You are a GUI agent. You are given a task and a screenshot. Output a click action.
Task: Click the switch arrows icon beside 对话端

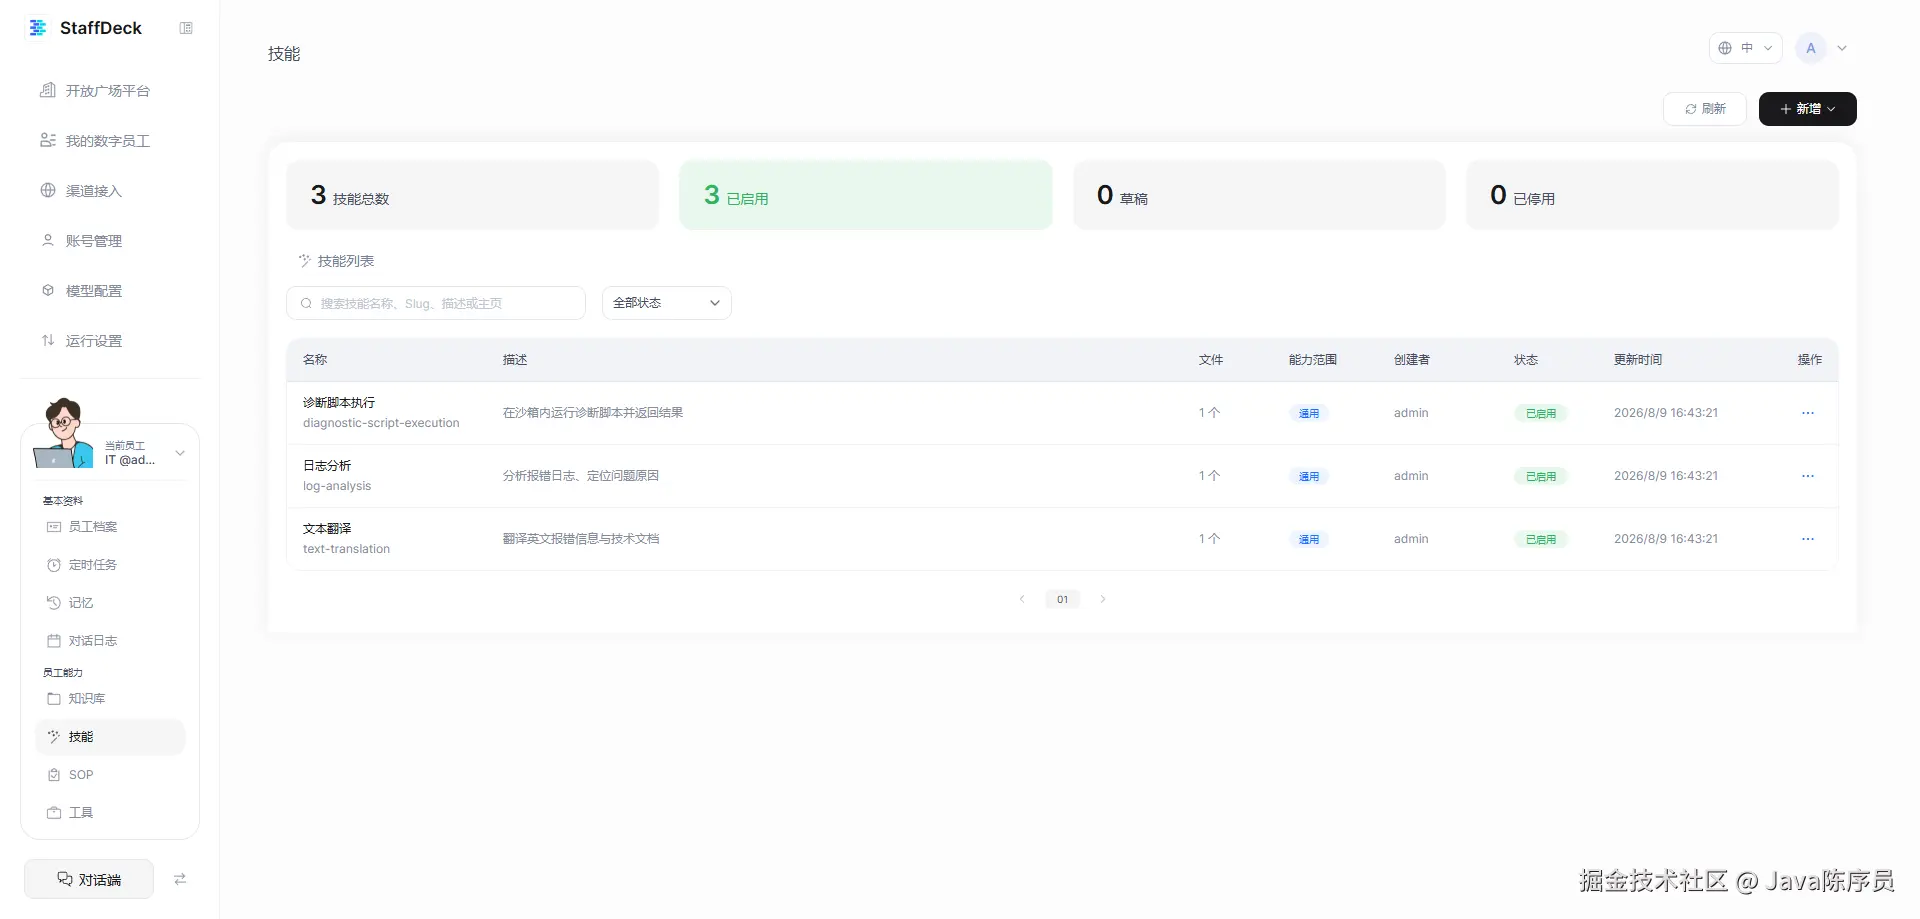(180, 879)
